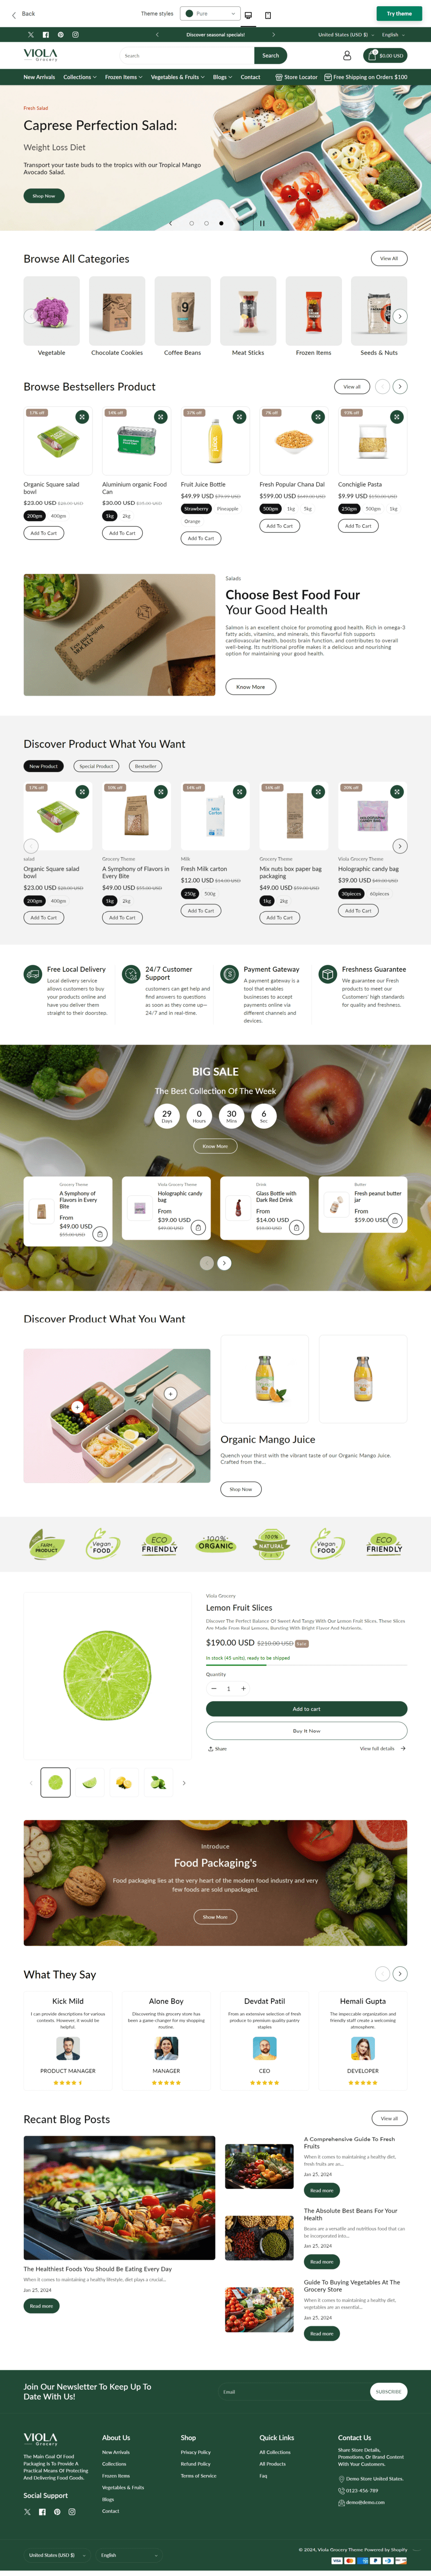Switch to mobile preview icon
The width and height of the screenshot is (431, 2576).
(267, 14)
